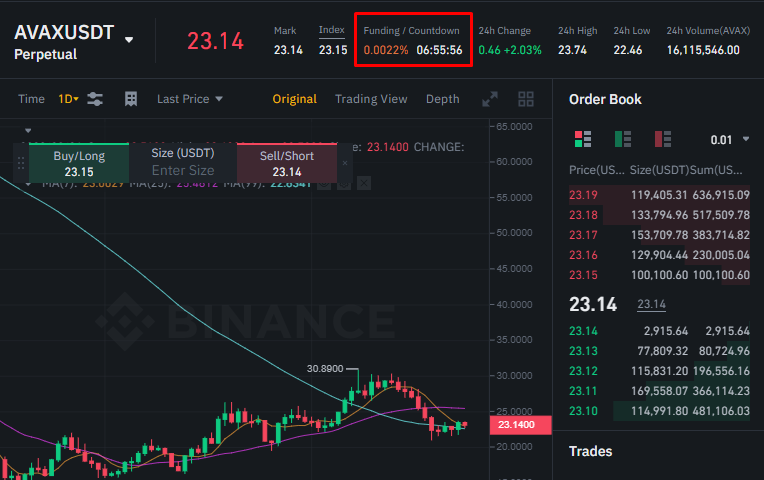764x480 pixels.
Task: Open the multi-chart grid layout icon
Action: coord(526,99)
